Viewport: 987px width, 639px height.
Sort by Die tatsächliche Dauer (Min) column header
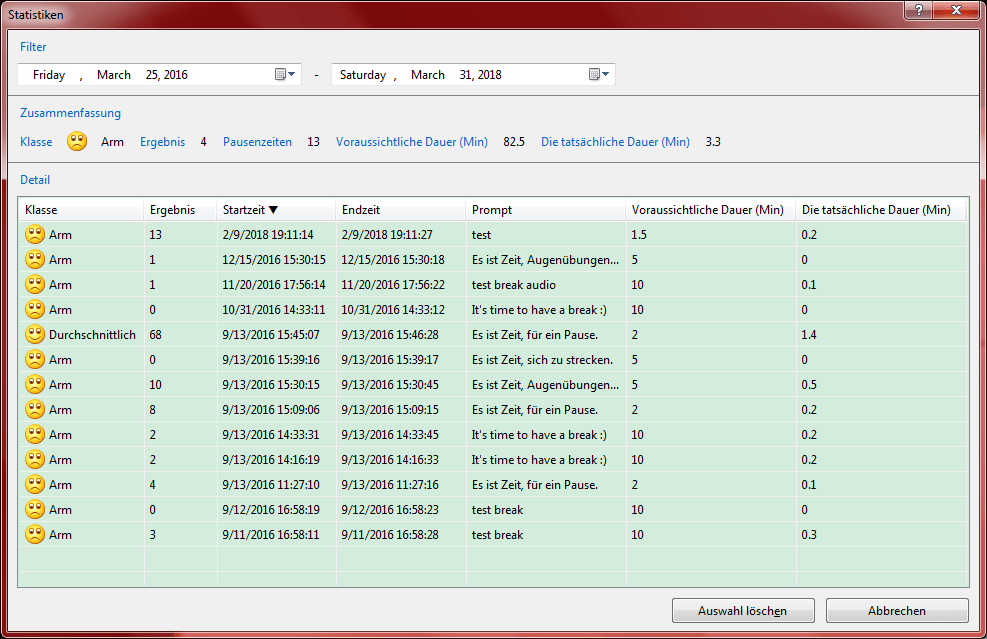click(881, 210)
